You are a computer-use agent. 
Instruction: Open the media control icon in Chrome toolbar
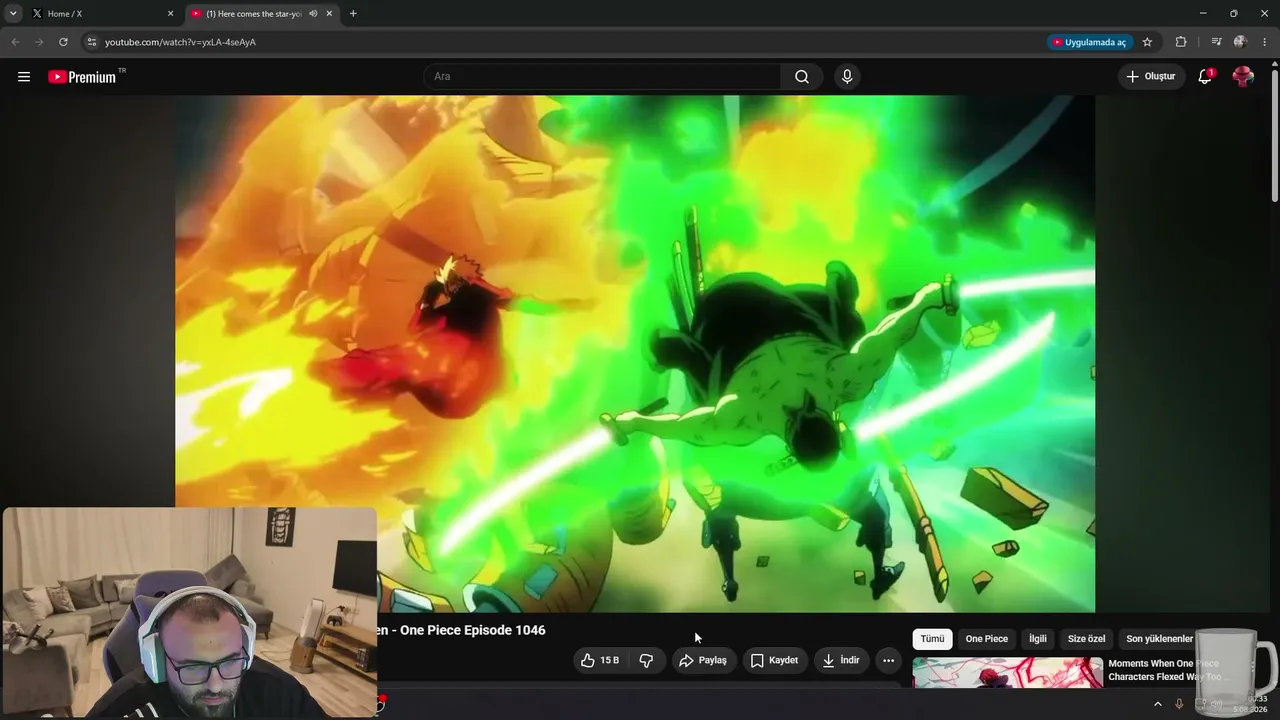(x=1216, y=42)
